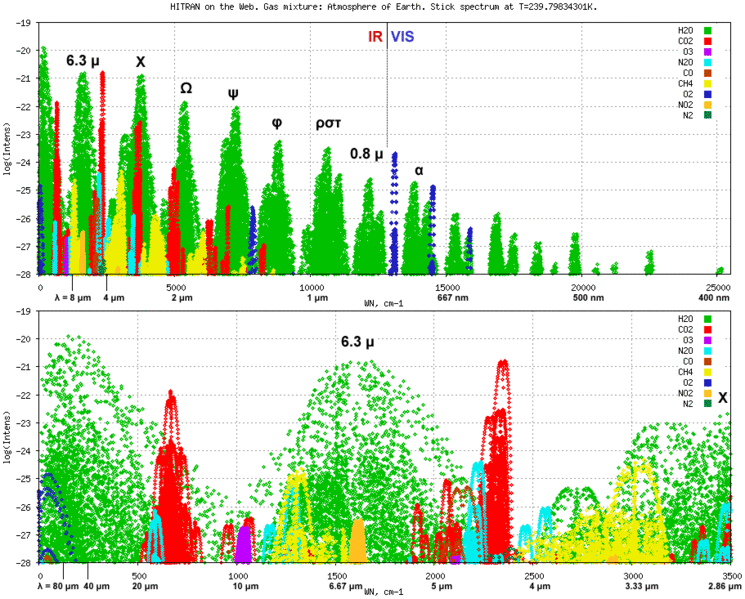Click the 'λ = 8 µm' axis label
This screenshot has height=599, width=745.
click(73, 298)
